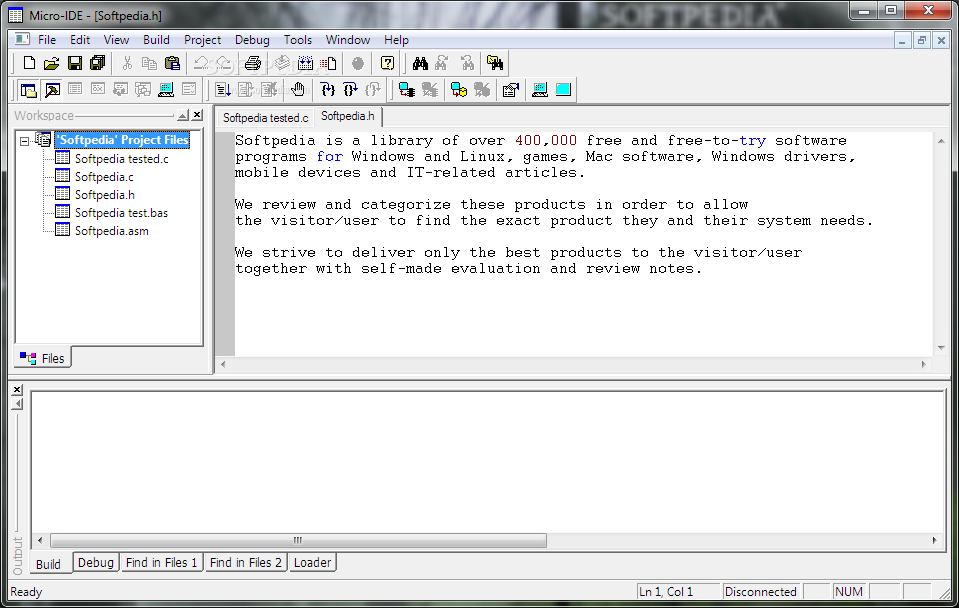Switch to the Softpedia tested.c editor tab

point(265,117)
